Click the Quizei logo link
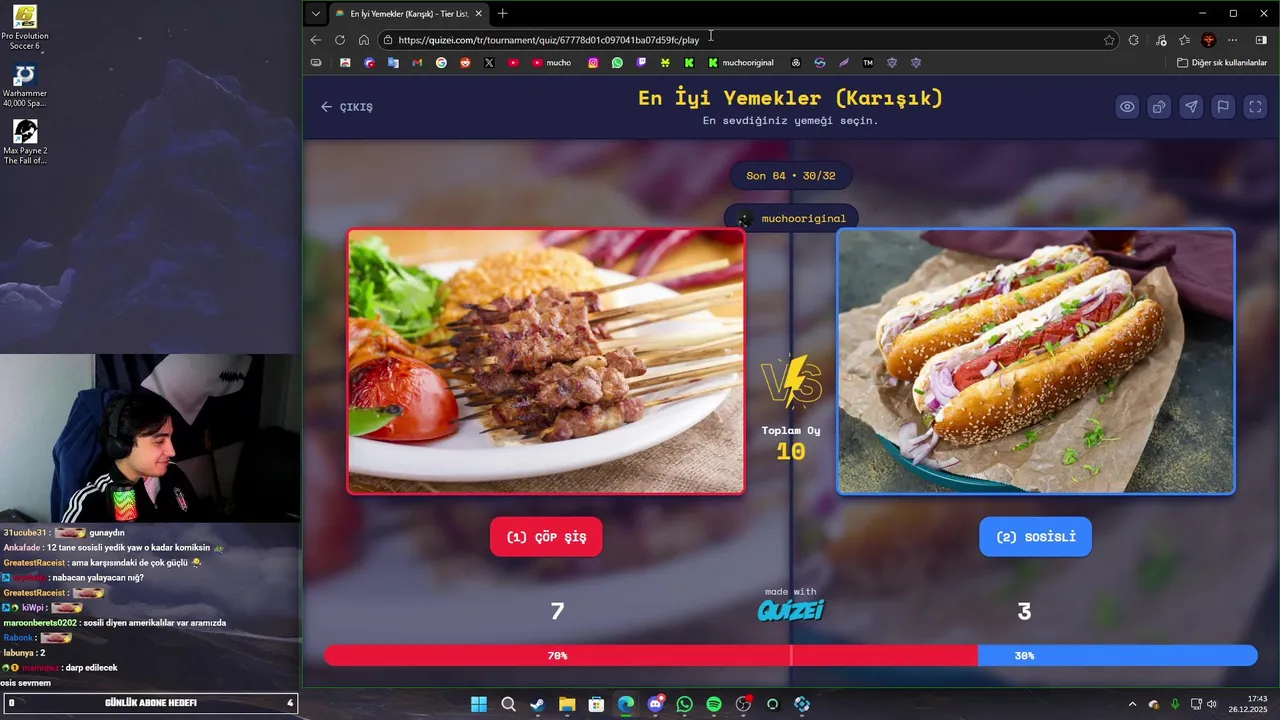1280x720 pixels. point(790,609)
